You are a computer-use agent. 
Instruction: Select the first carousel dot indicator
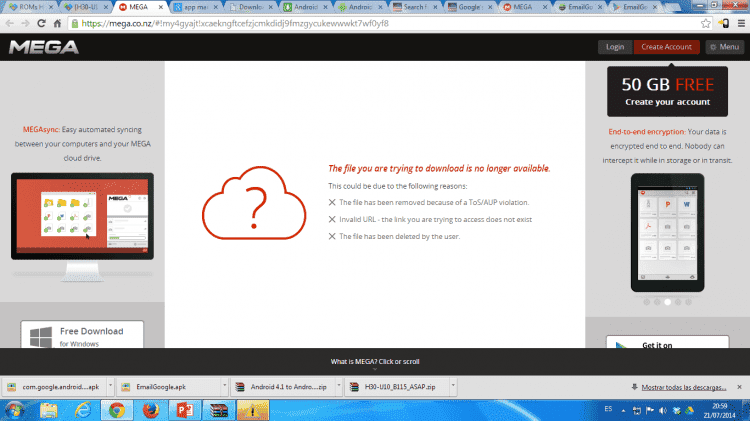click(x=647, y=302)
